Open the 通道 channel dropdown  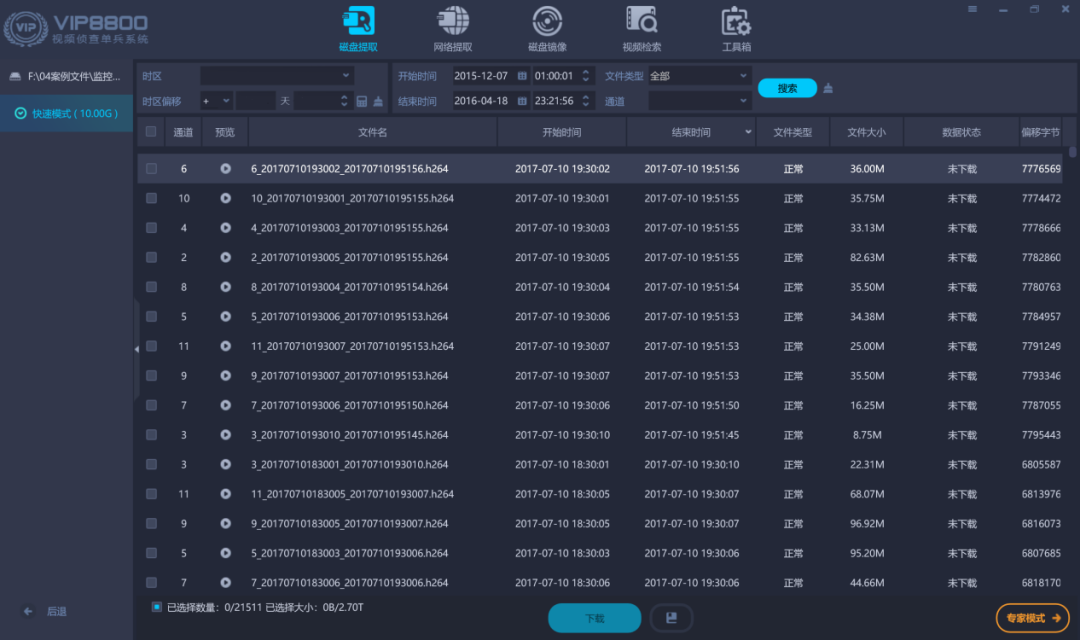(699, 101)
